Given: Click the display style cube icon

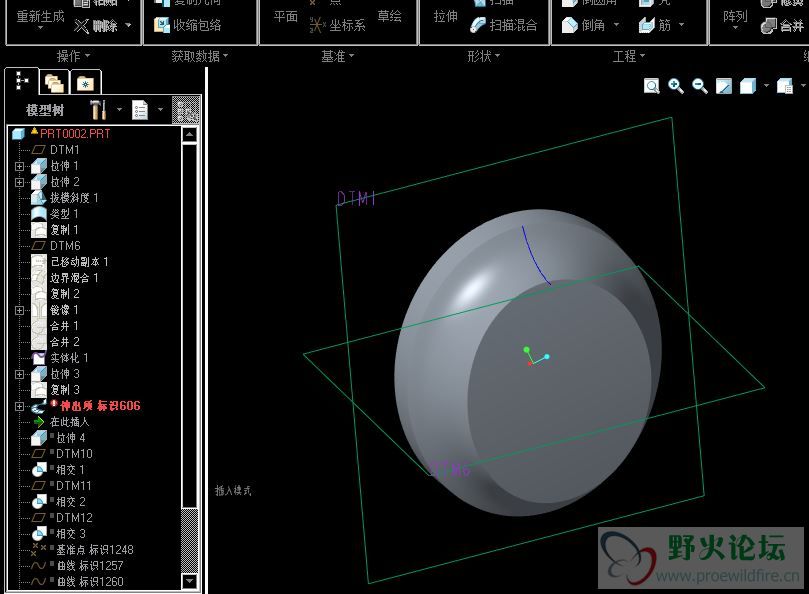Looking at the screenshot, I should (748, 86).
